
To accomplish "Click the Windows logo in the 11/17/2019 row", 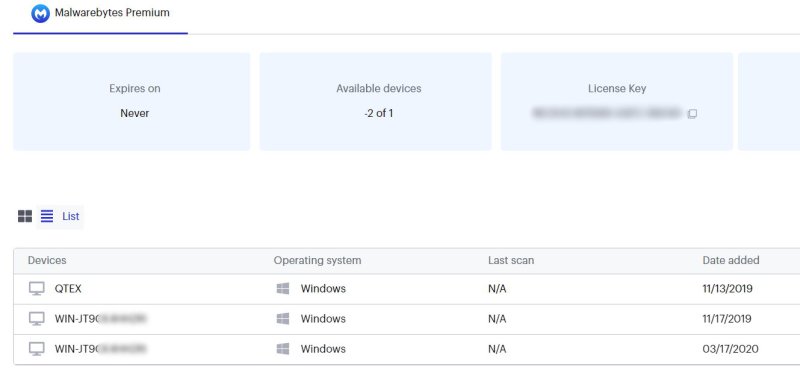I will 283,319.
